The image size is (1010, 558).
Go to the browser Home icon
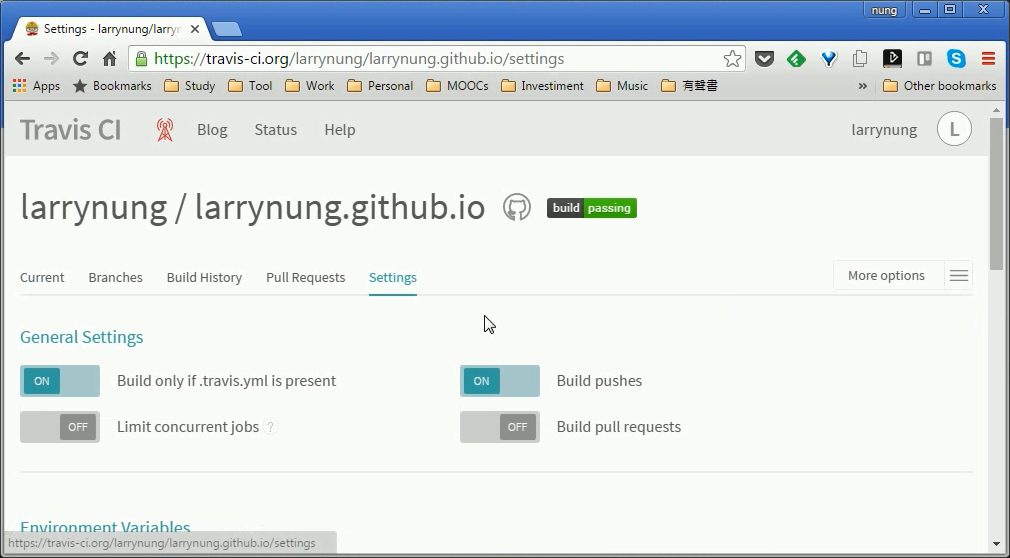110,59
